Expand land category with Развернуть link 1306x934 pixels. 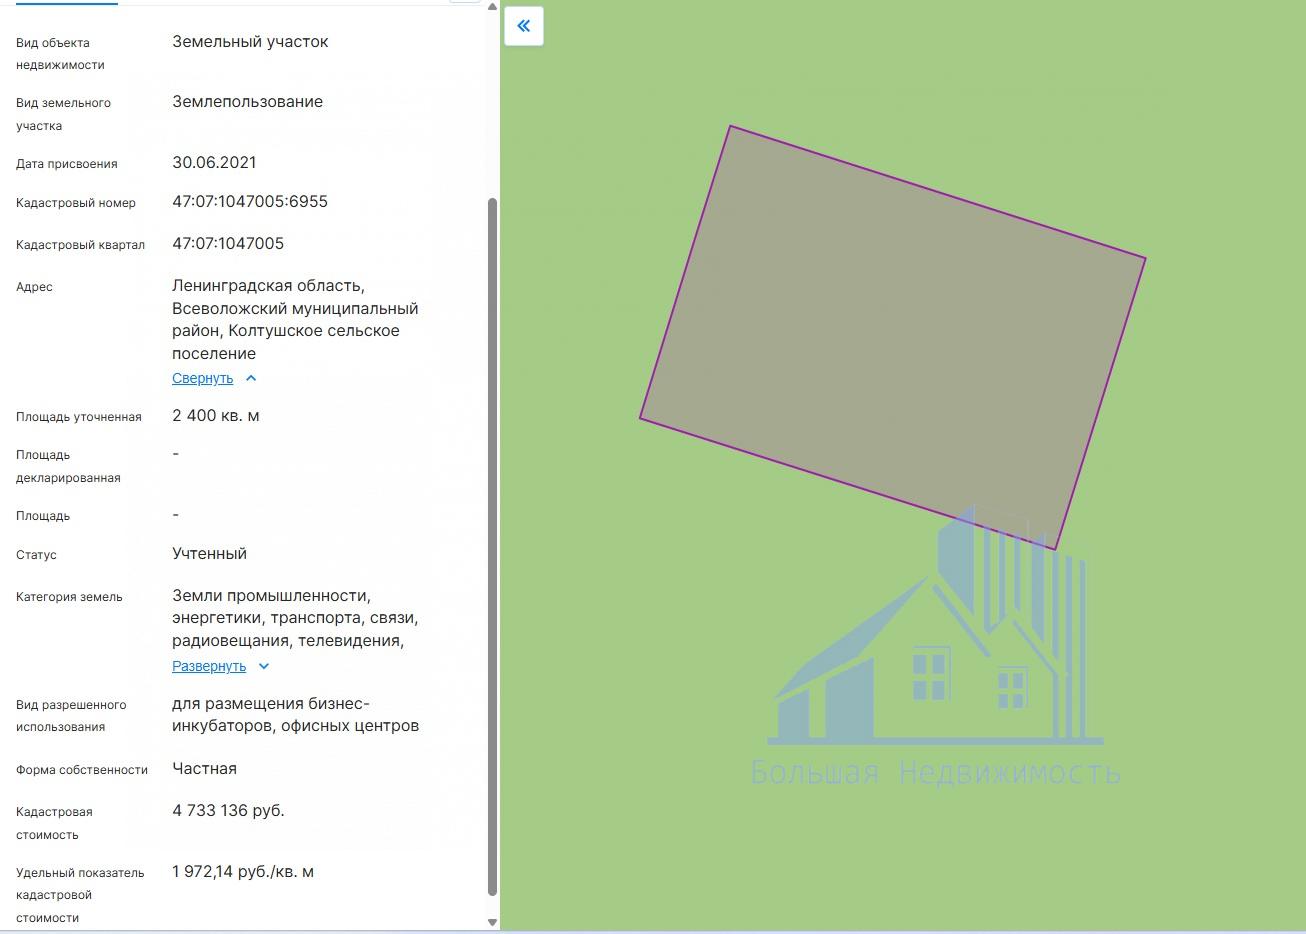(x=209, y=666)
